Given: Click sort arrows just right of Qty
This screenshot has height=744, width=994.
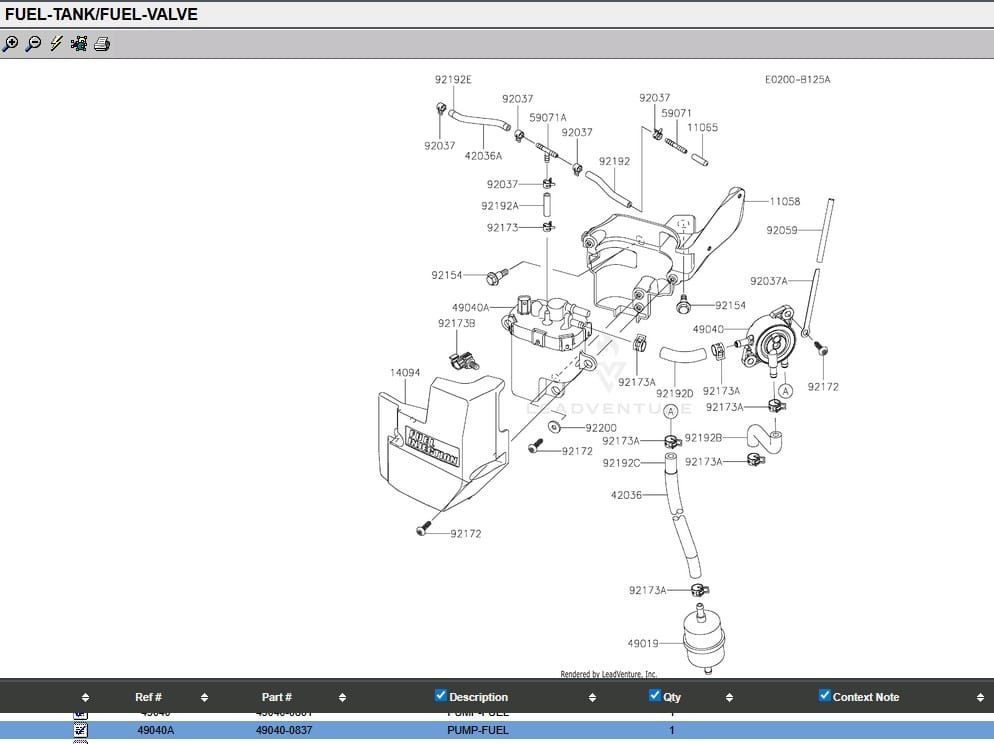Looking at the screenshot, I should 729,698.
